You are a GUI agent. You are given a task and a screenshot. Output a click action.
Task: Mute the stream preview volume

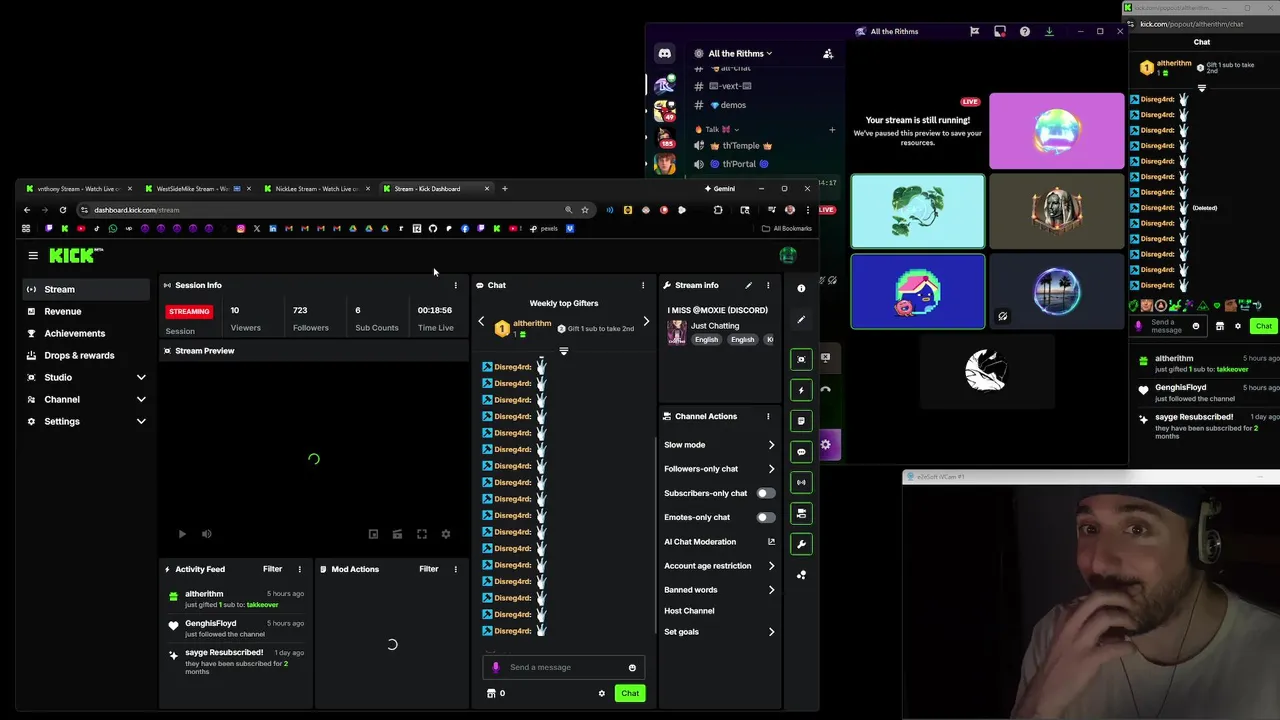[x=206, y=534]
